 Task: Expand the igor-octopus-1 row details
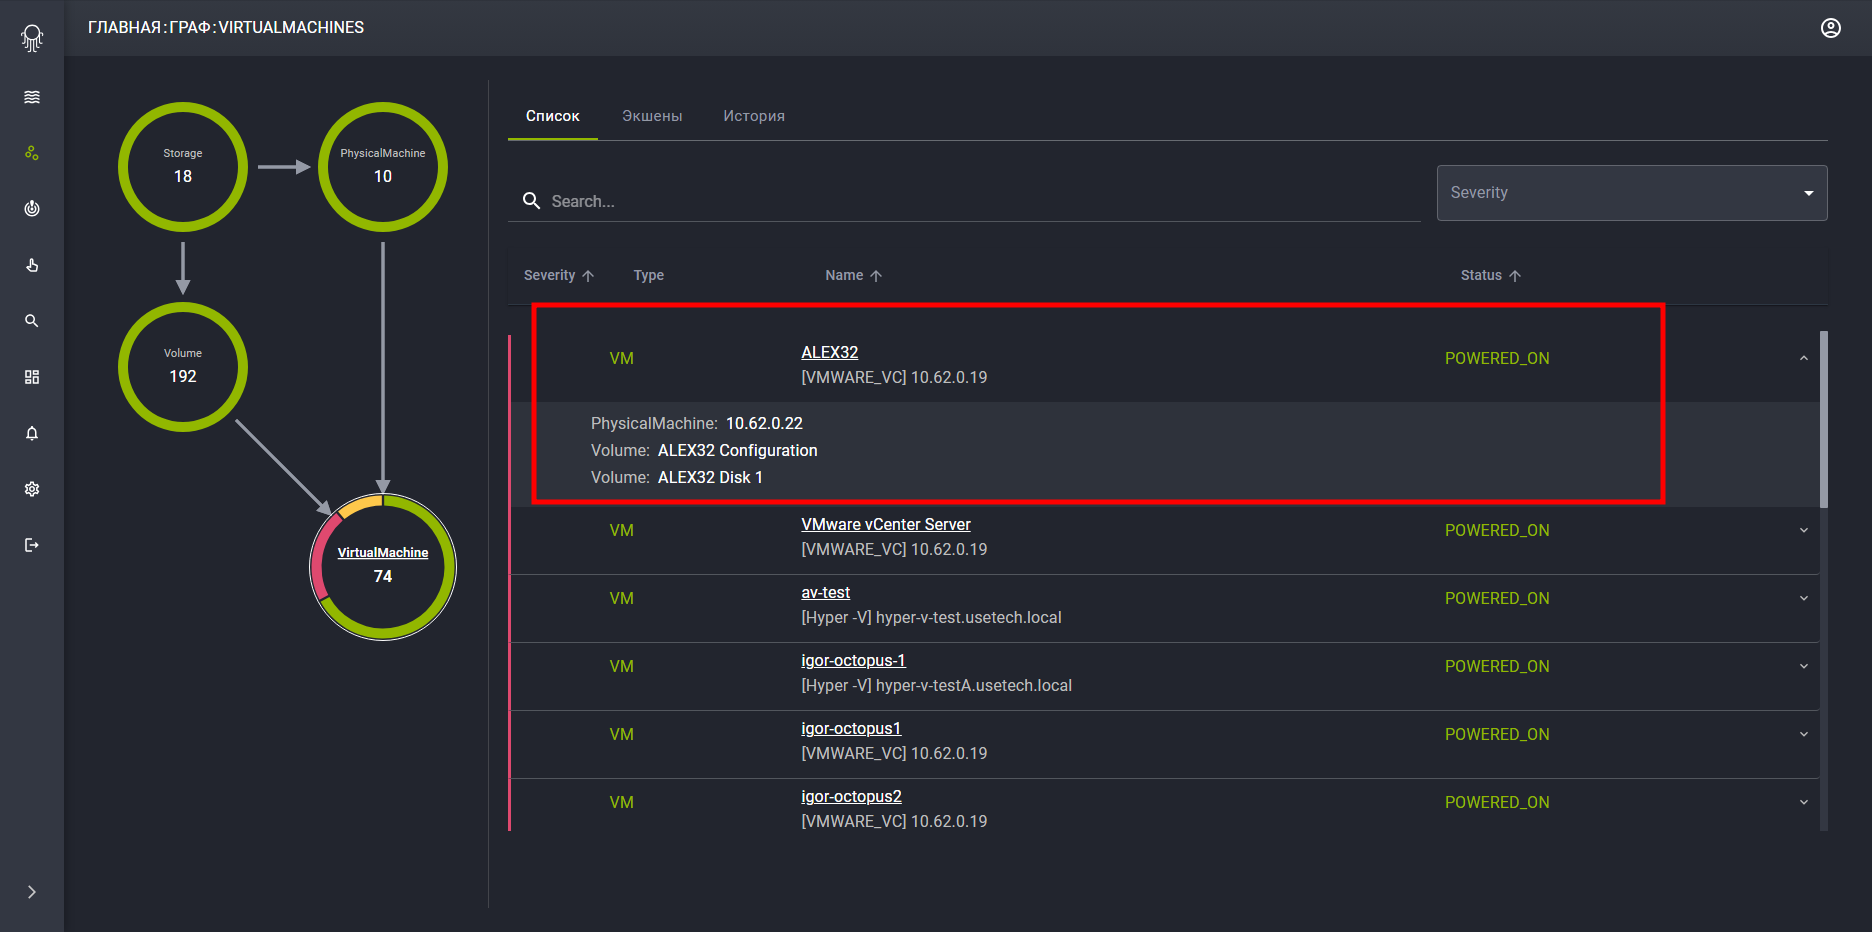(1804, 666)
